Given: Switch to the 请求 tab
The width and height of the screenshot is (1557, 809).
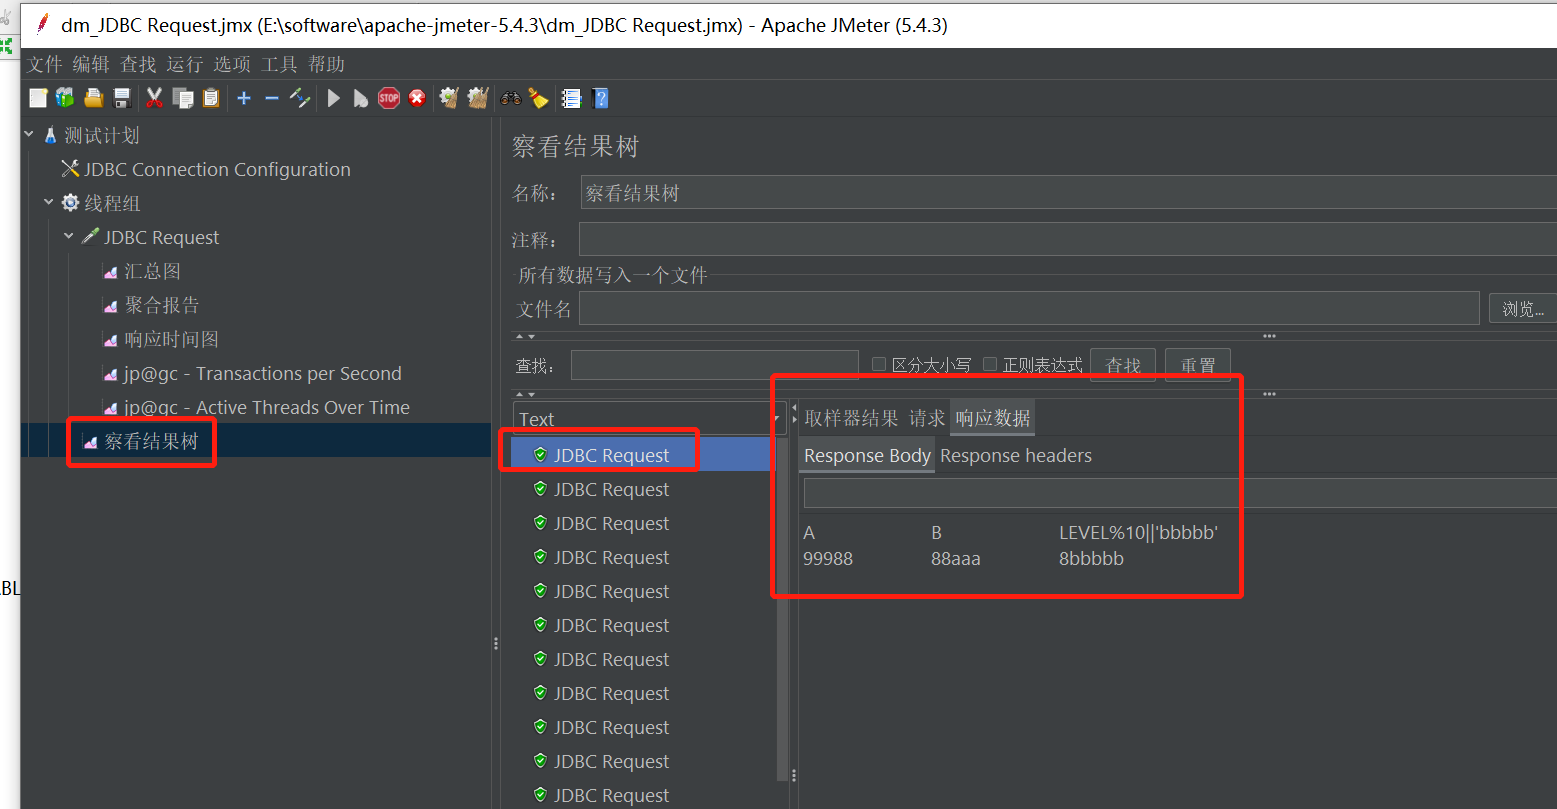Looking at the screenshot, I should (926, 418).
